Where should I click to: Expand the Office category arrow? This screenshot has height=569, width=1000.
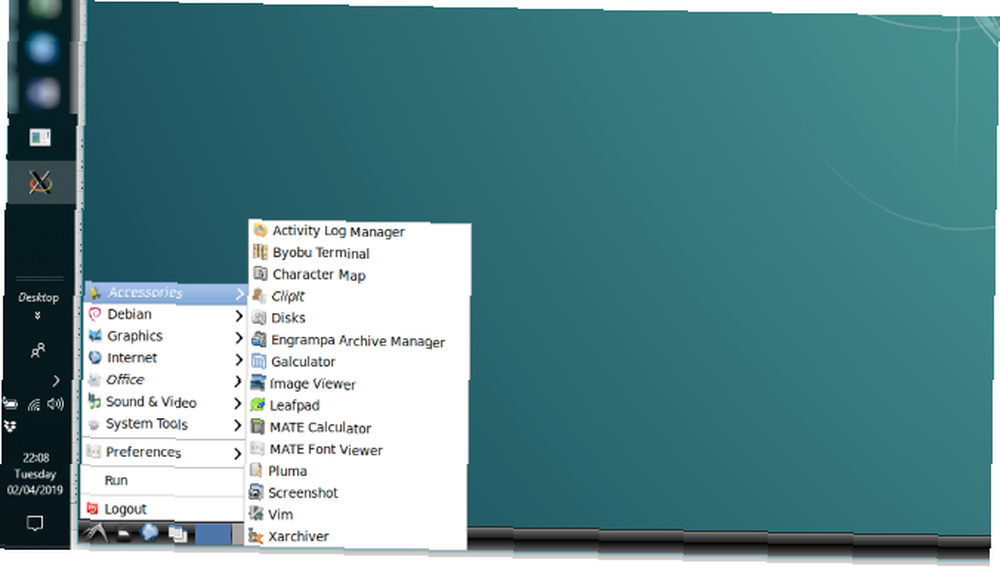238,381
